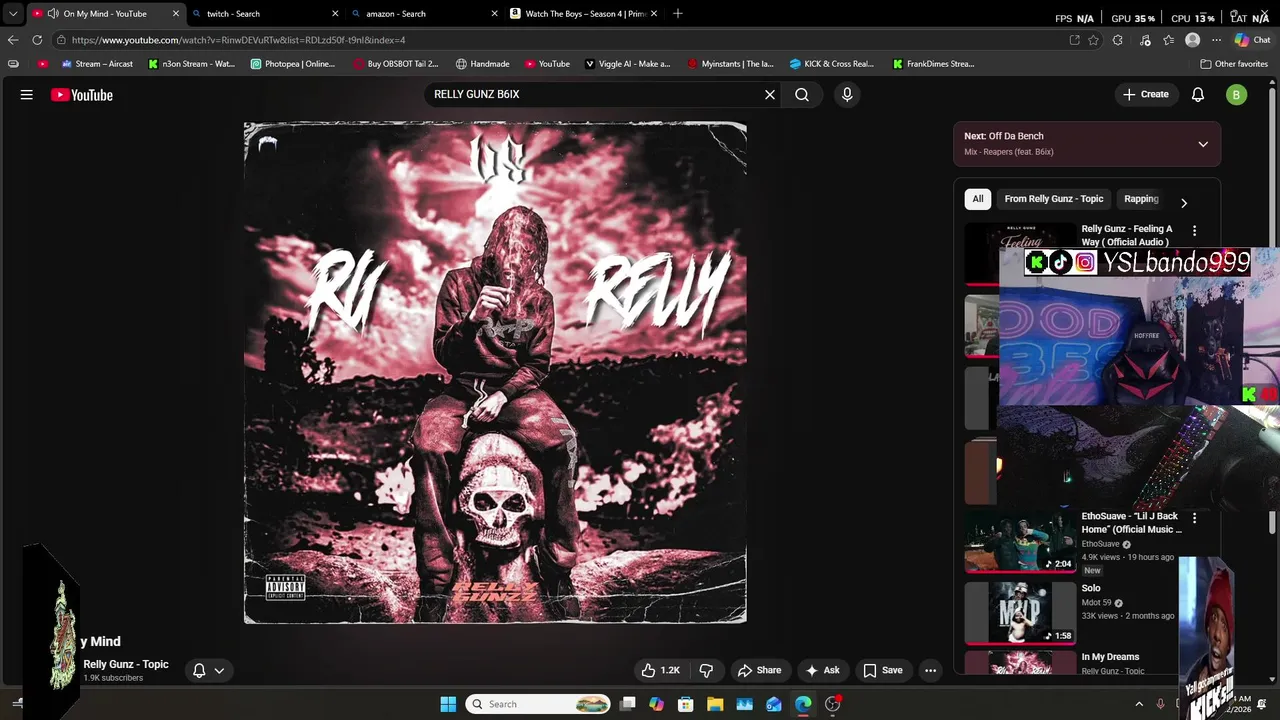Dislike the video with thumbs down

[x=706, y=670]
